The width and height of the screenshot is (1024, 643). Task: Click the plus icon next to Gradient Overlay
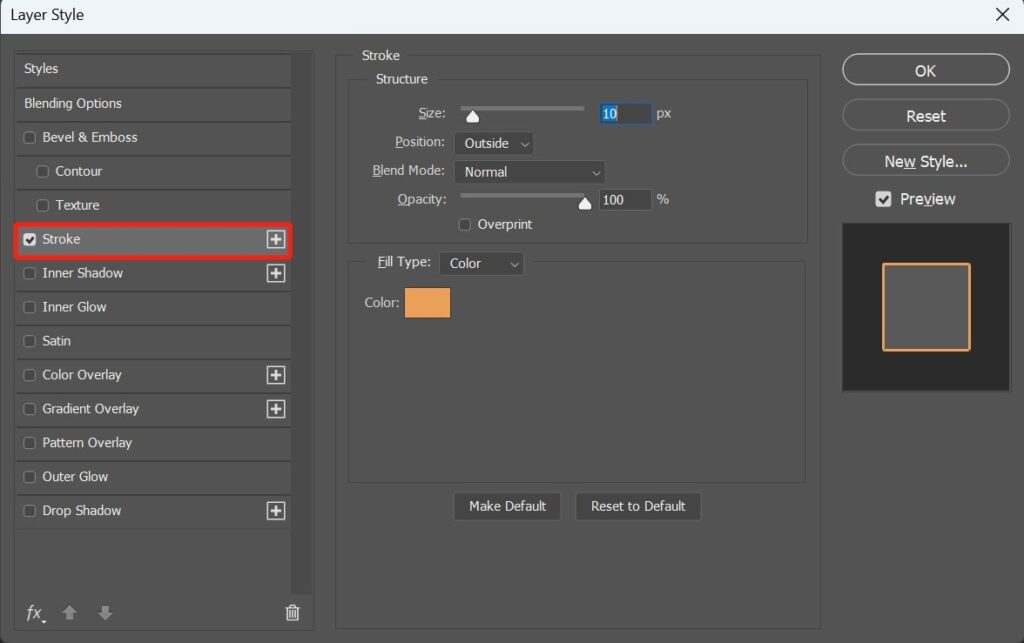[277, 409]
